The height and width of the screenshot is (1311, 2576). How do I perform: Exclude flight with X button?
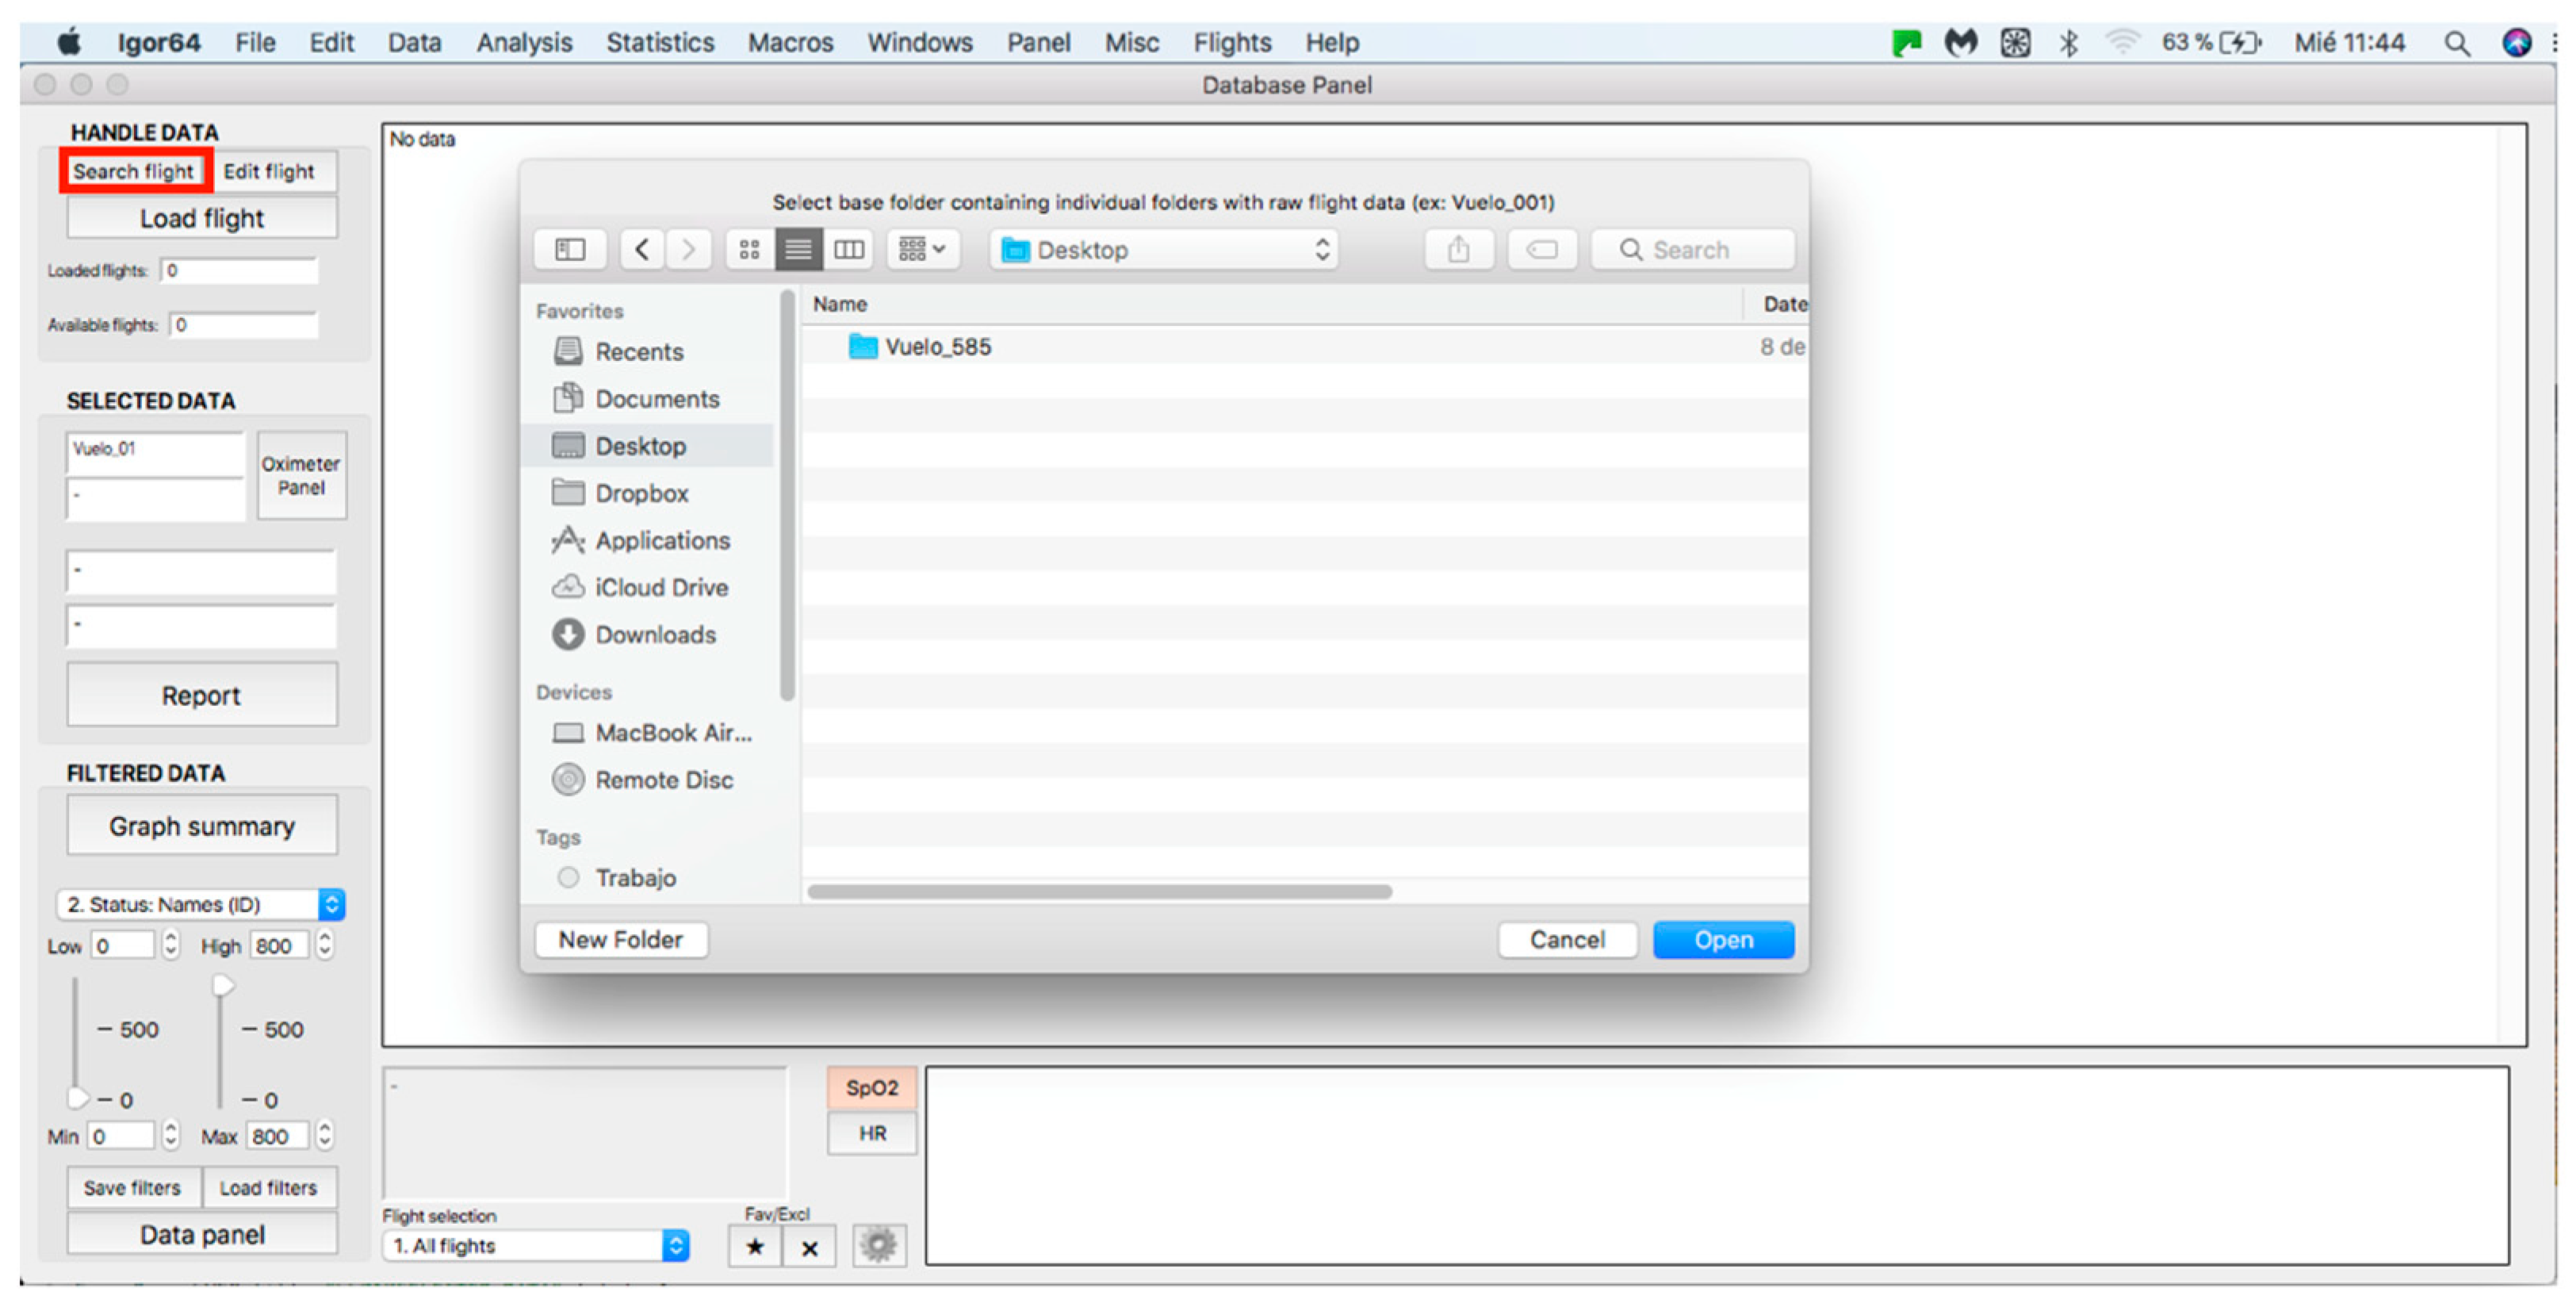[809, 1247]
